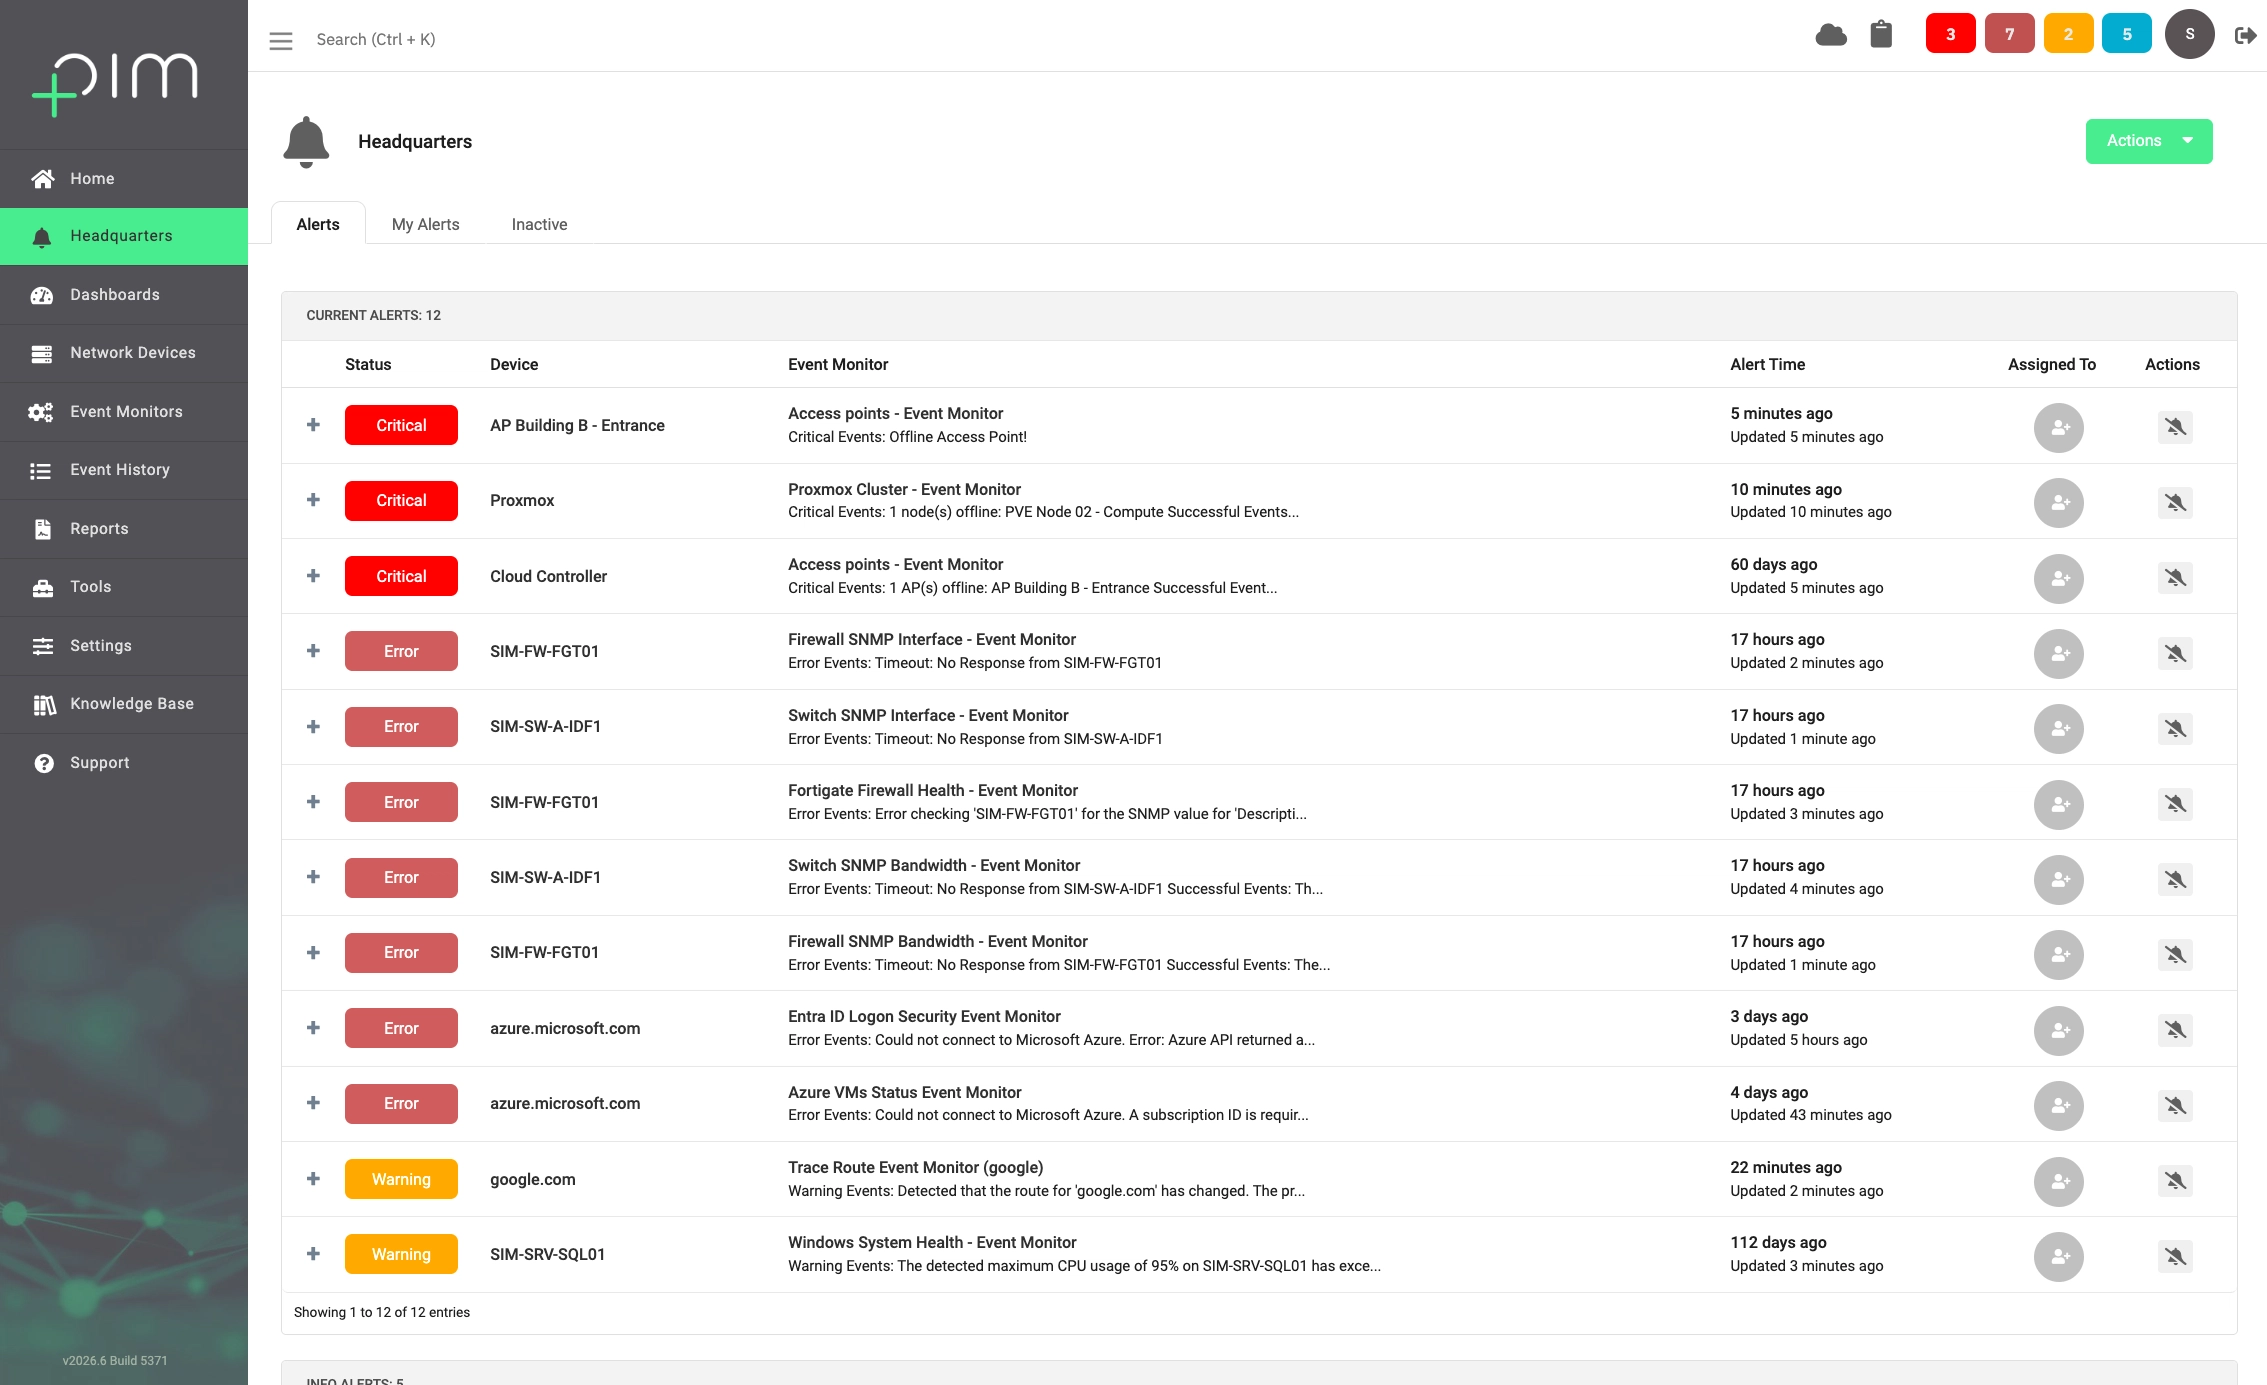This screenshot has width=2267, height=1385.
Task: Go to Home in sidebar
Action: 124,179
